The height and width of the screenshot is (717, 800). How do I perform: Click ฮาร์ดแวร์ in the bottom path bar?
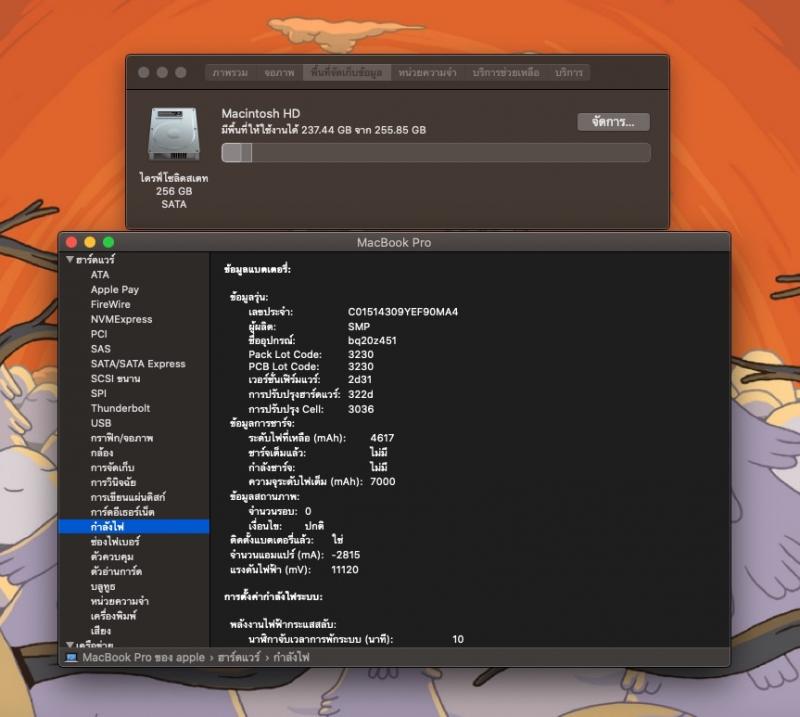click(x=239, y=657)
